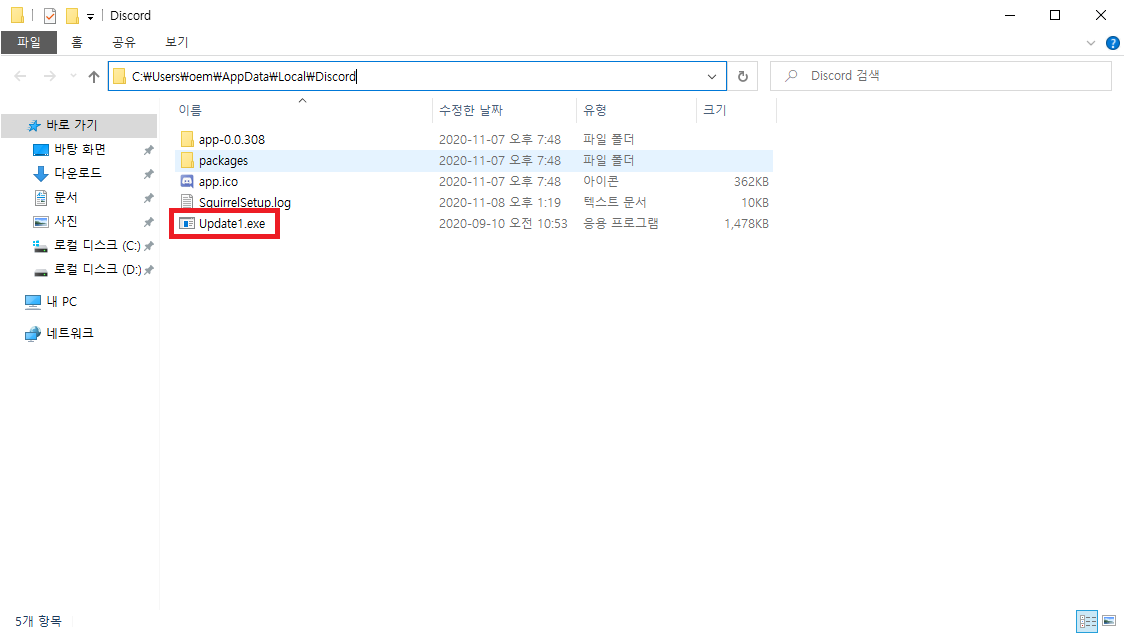Open 로컬 디스크 (D:) in navigation pane
The height and width of the screenshot is (634, 1125).
(97, 269)
